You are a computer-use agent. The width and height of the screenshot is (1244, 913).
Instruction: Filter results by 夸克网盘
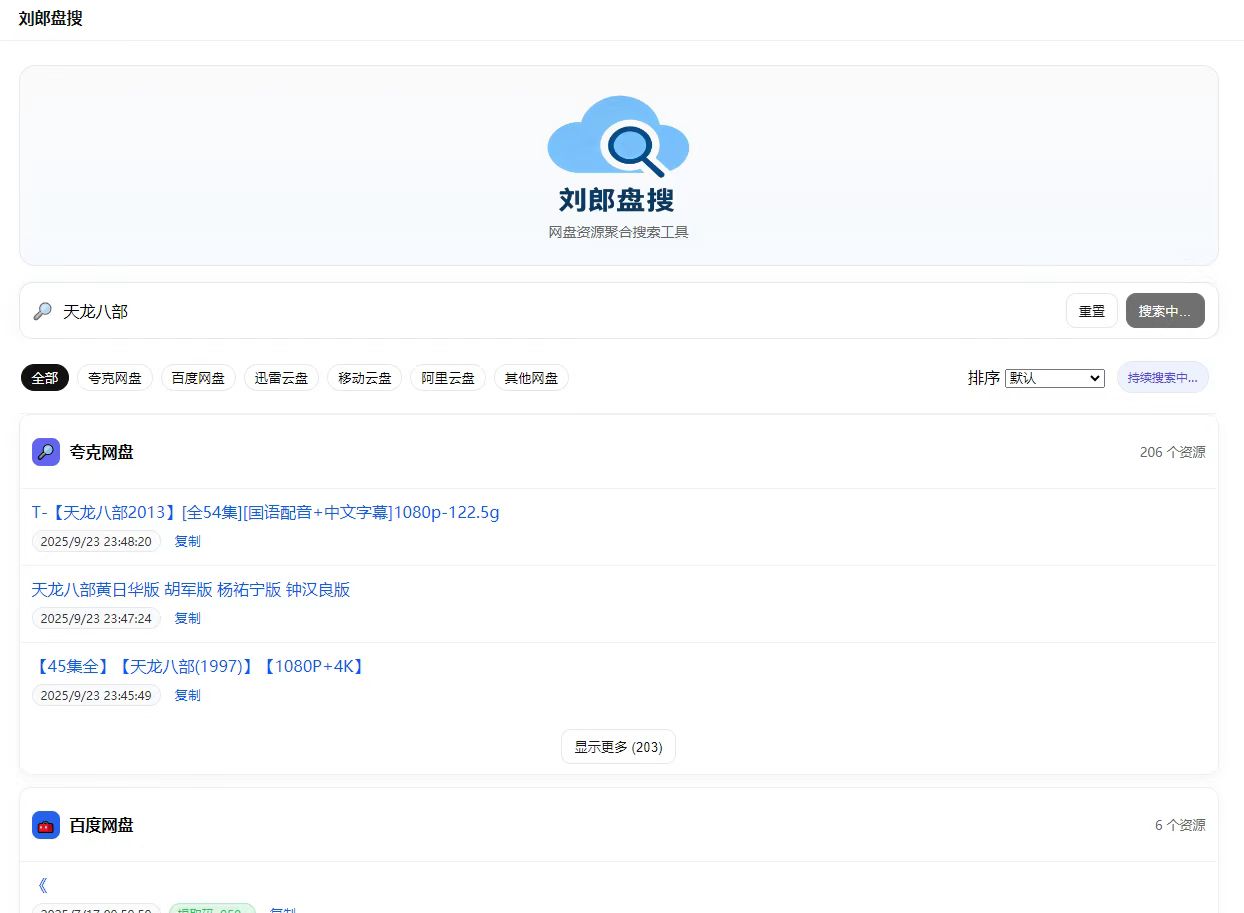[x=115, y=378]
